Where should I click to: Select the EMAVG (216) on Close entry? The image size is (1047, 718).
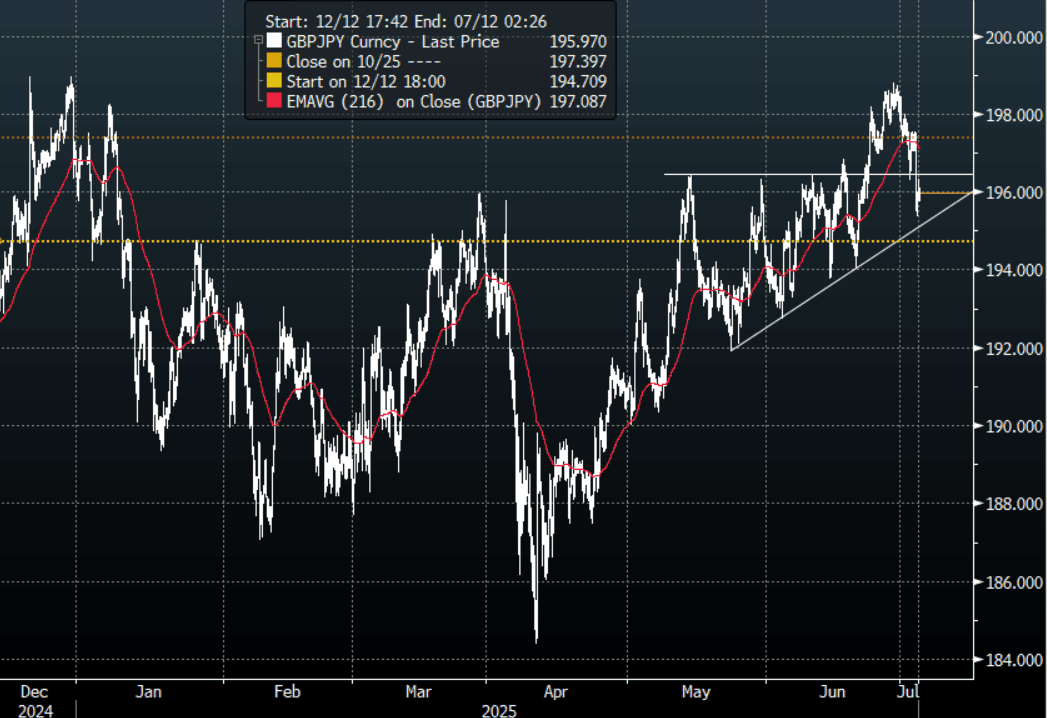415,102
